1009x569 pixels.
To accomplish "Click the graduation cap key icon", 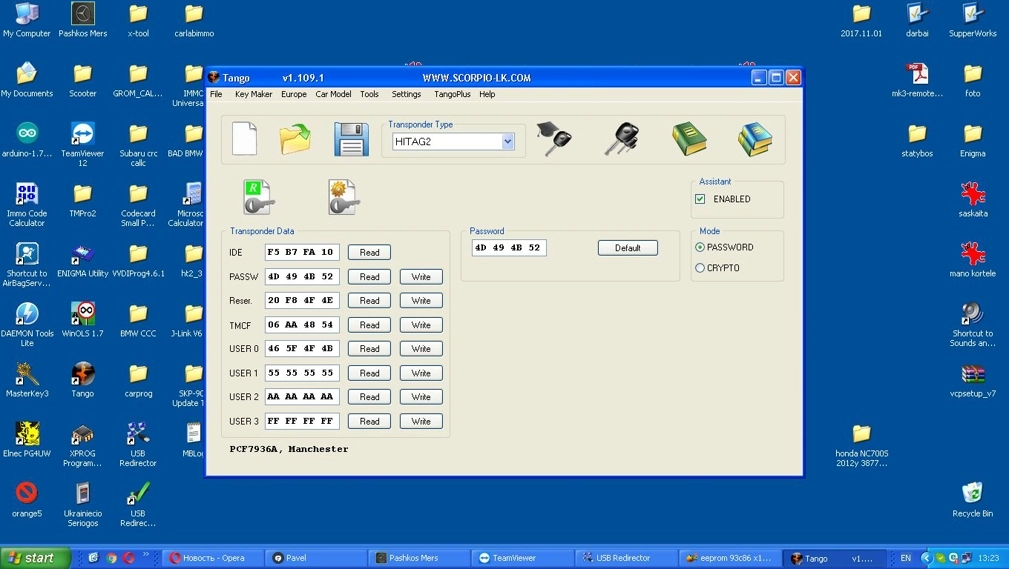I will 553,138.
